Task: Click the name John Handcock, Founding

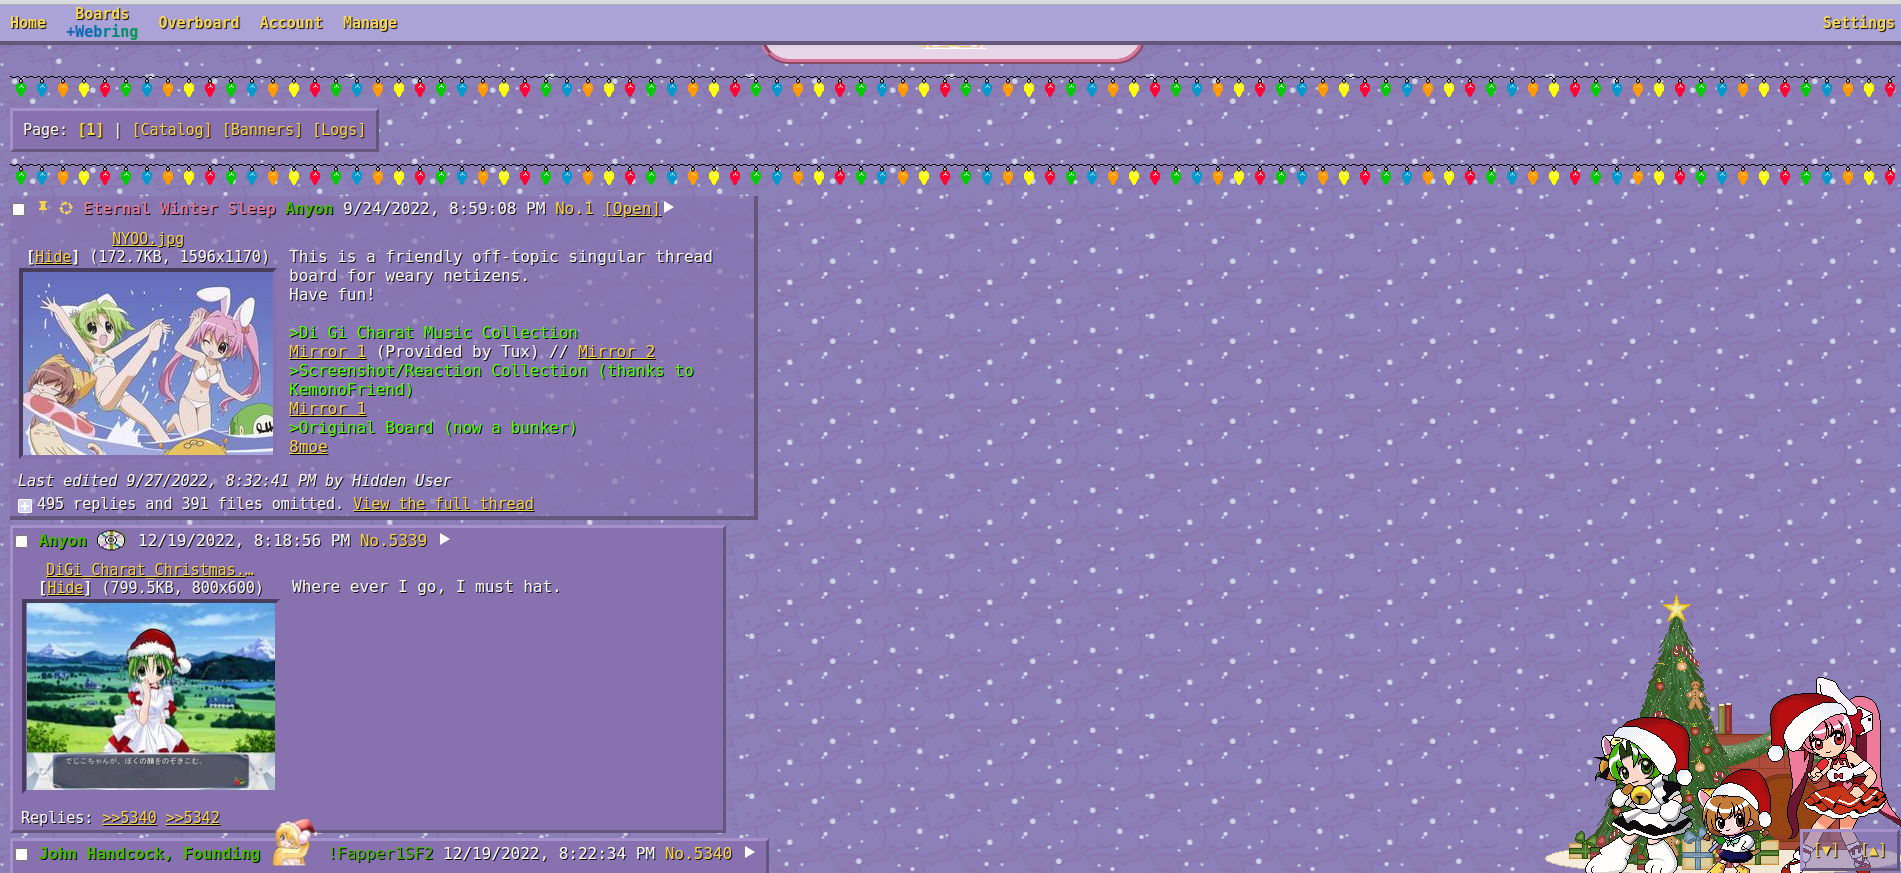Action: 150,854
